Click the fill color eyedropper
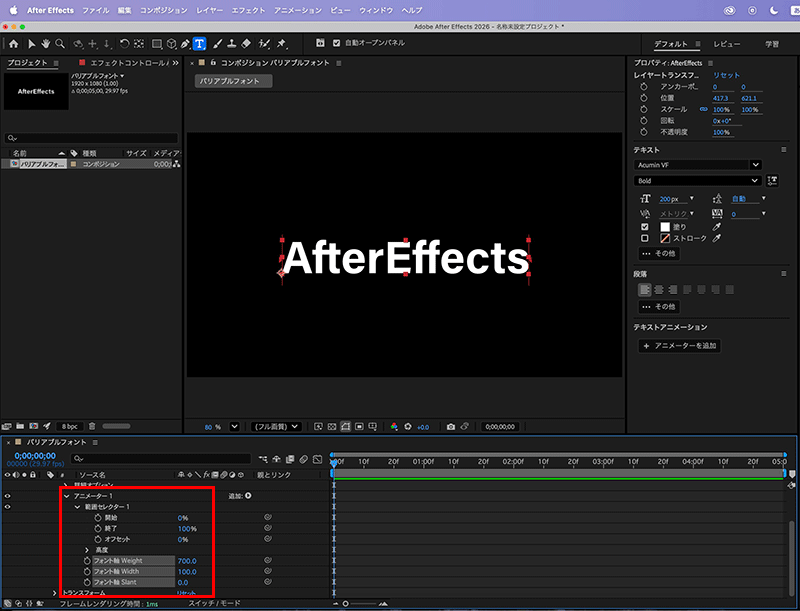 pos(716,226)
